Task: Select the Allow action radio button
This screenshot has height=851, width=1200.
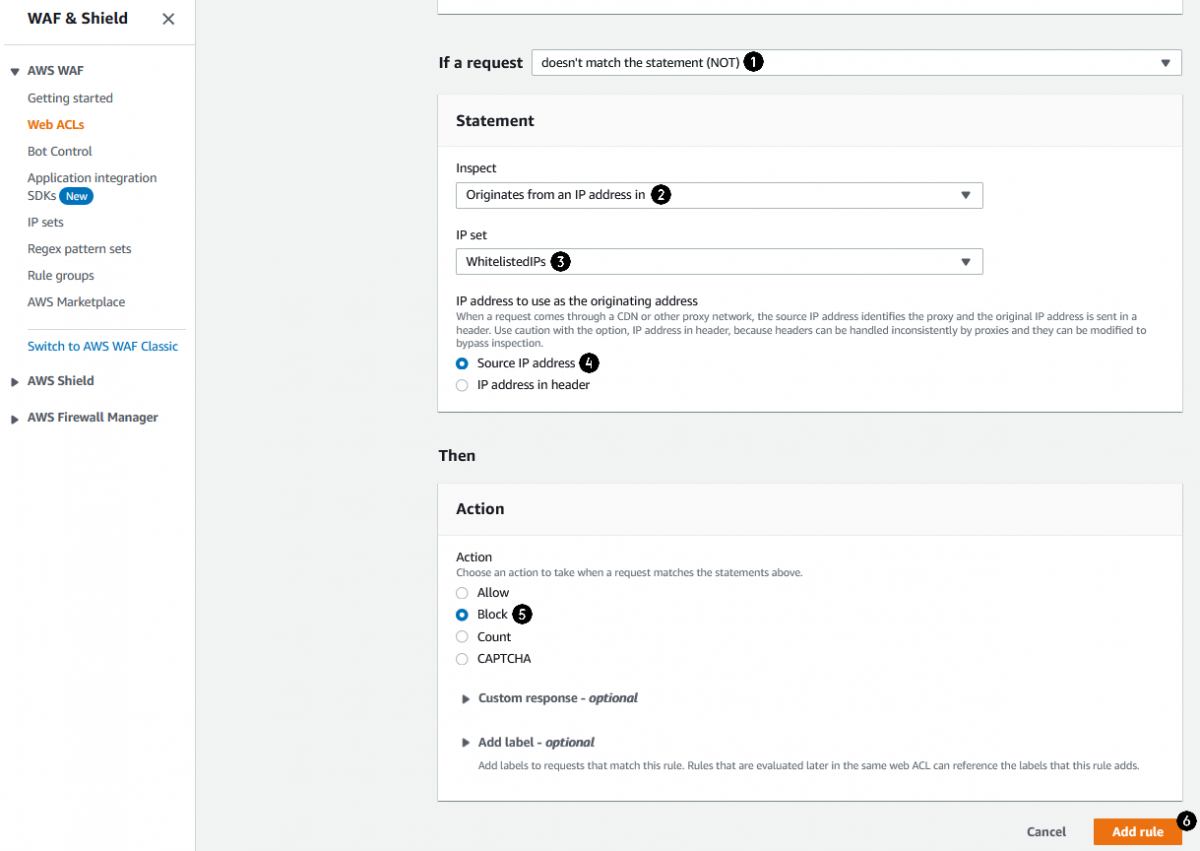Action: [x=462, y=593]
